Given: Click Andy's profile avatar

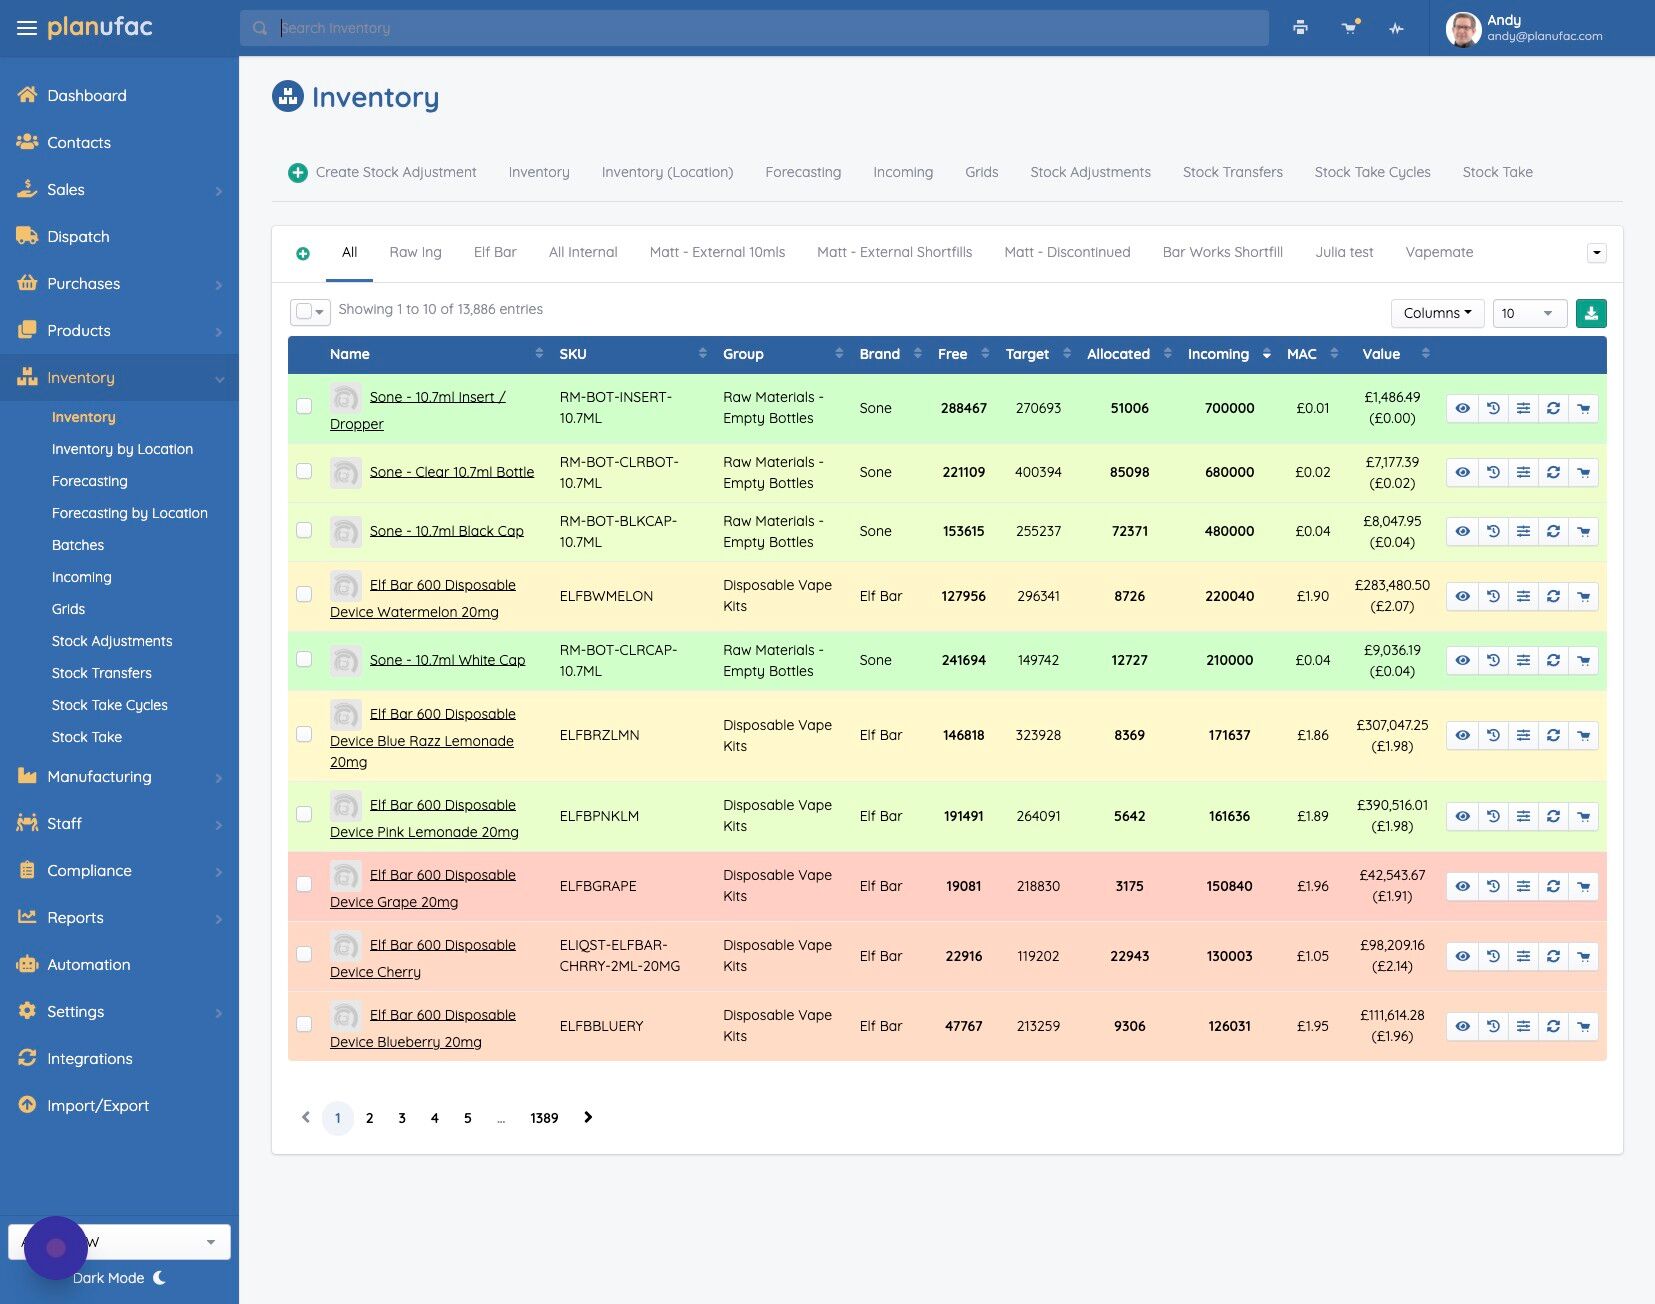Looking at the screenshot, I should point(1463,29).
